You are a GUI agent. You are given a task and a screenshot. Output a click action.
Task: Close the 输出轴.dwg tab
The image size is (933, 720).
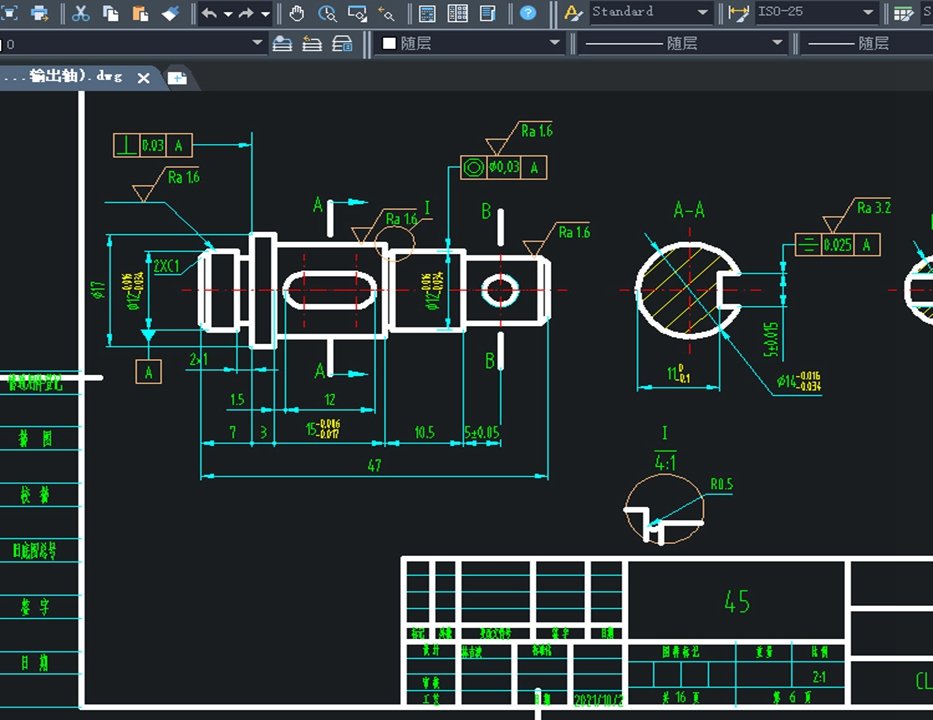[143, 78]
